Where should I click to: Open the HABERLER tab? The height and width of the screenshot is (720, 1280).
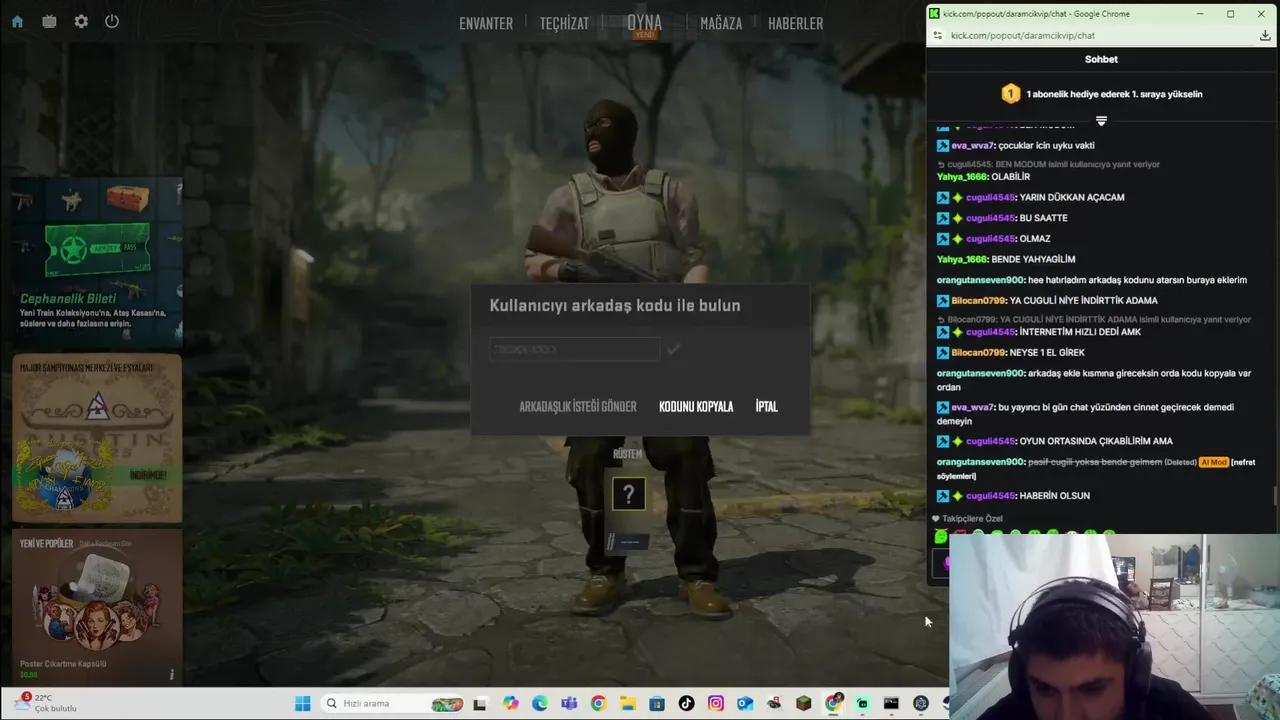click(796, 23)
